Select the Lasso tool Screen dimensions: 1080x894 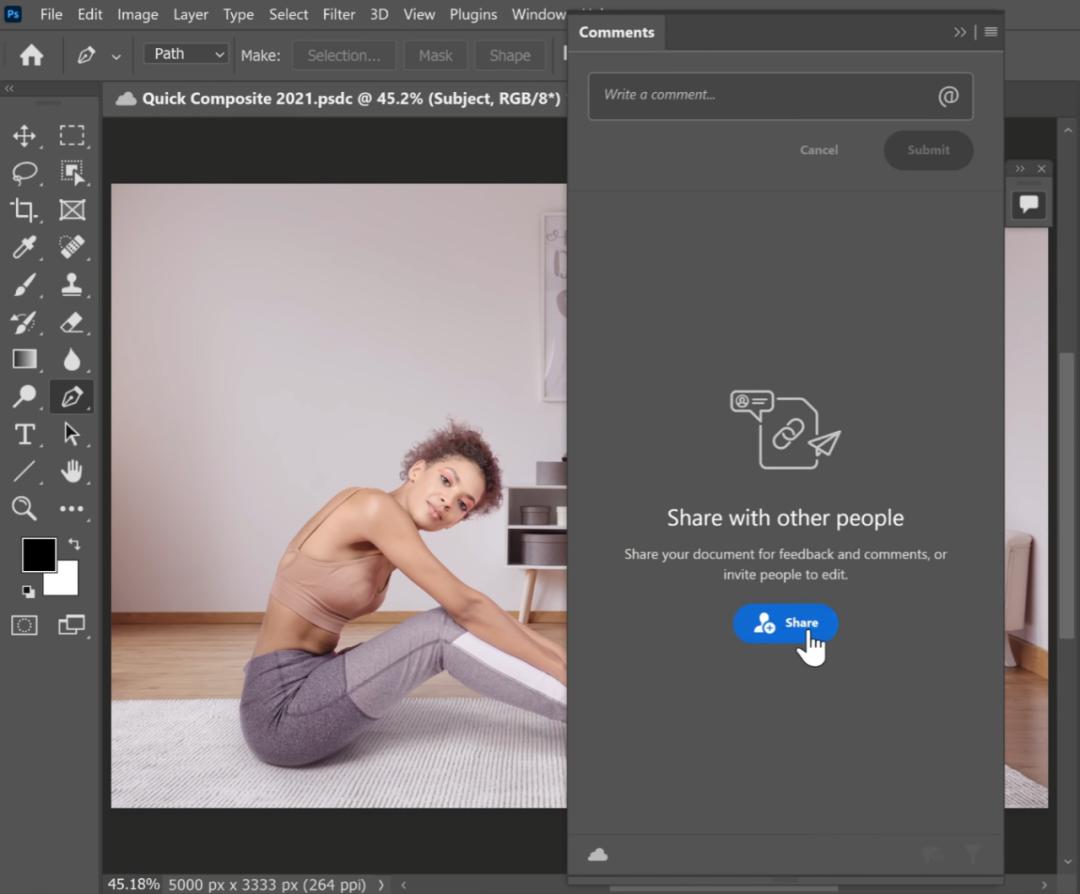pyautogui.click(x=24, y=173)
